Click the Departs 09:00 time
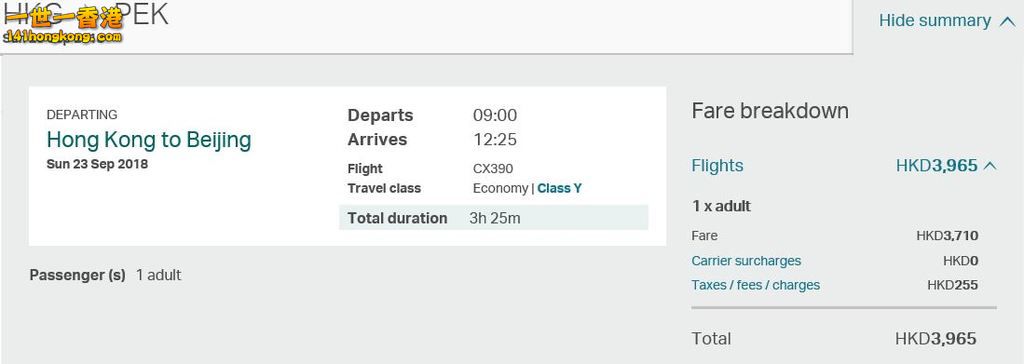The height and width of the screenshot is (364, 1024). [x=495, y=116]
